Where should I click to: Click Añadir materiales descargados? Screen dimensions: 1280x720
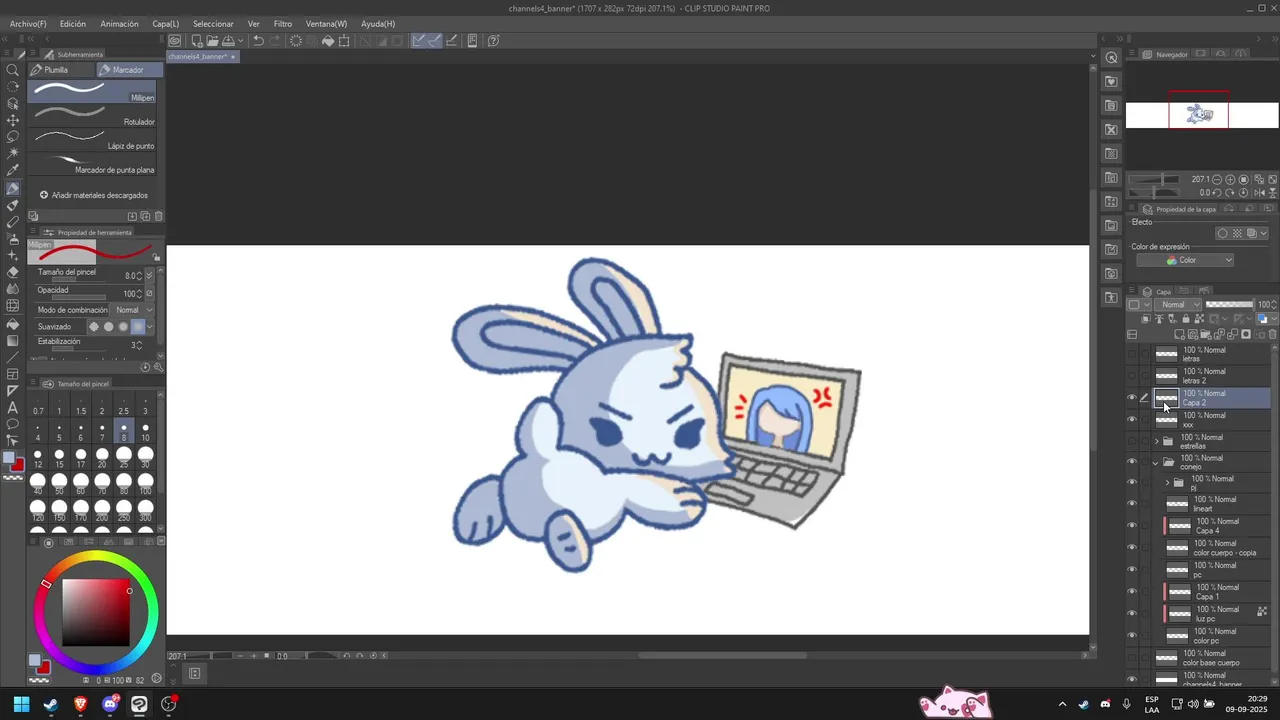94,195
